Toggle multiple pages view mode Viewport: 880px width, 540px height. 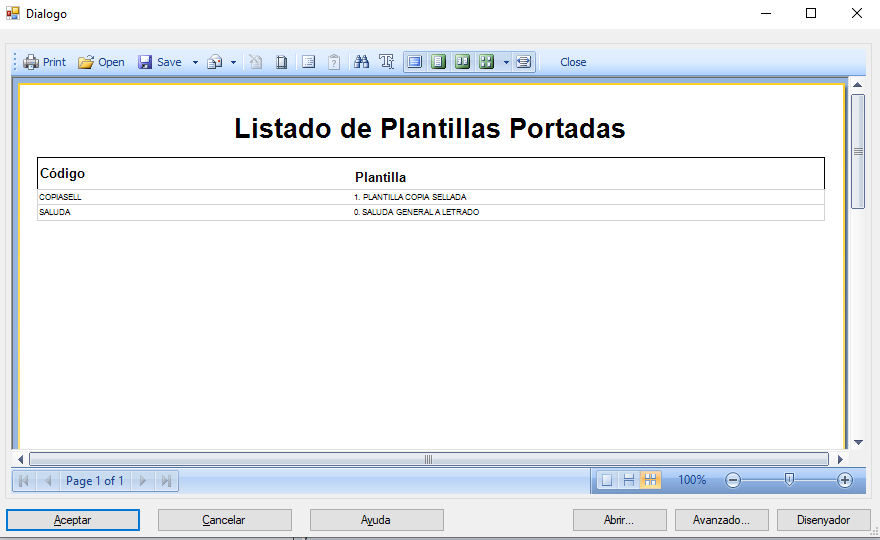[487, 62]
